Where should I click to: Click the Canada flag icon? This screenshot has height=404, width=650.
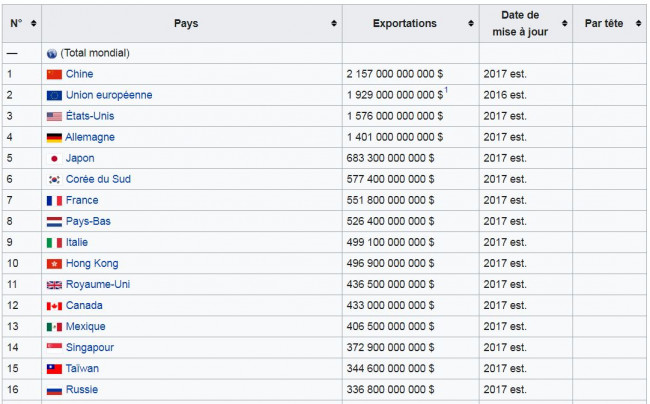coord(54,306)
